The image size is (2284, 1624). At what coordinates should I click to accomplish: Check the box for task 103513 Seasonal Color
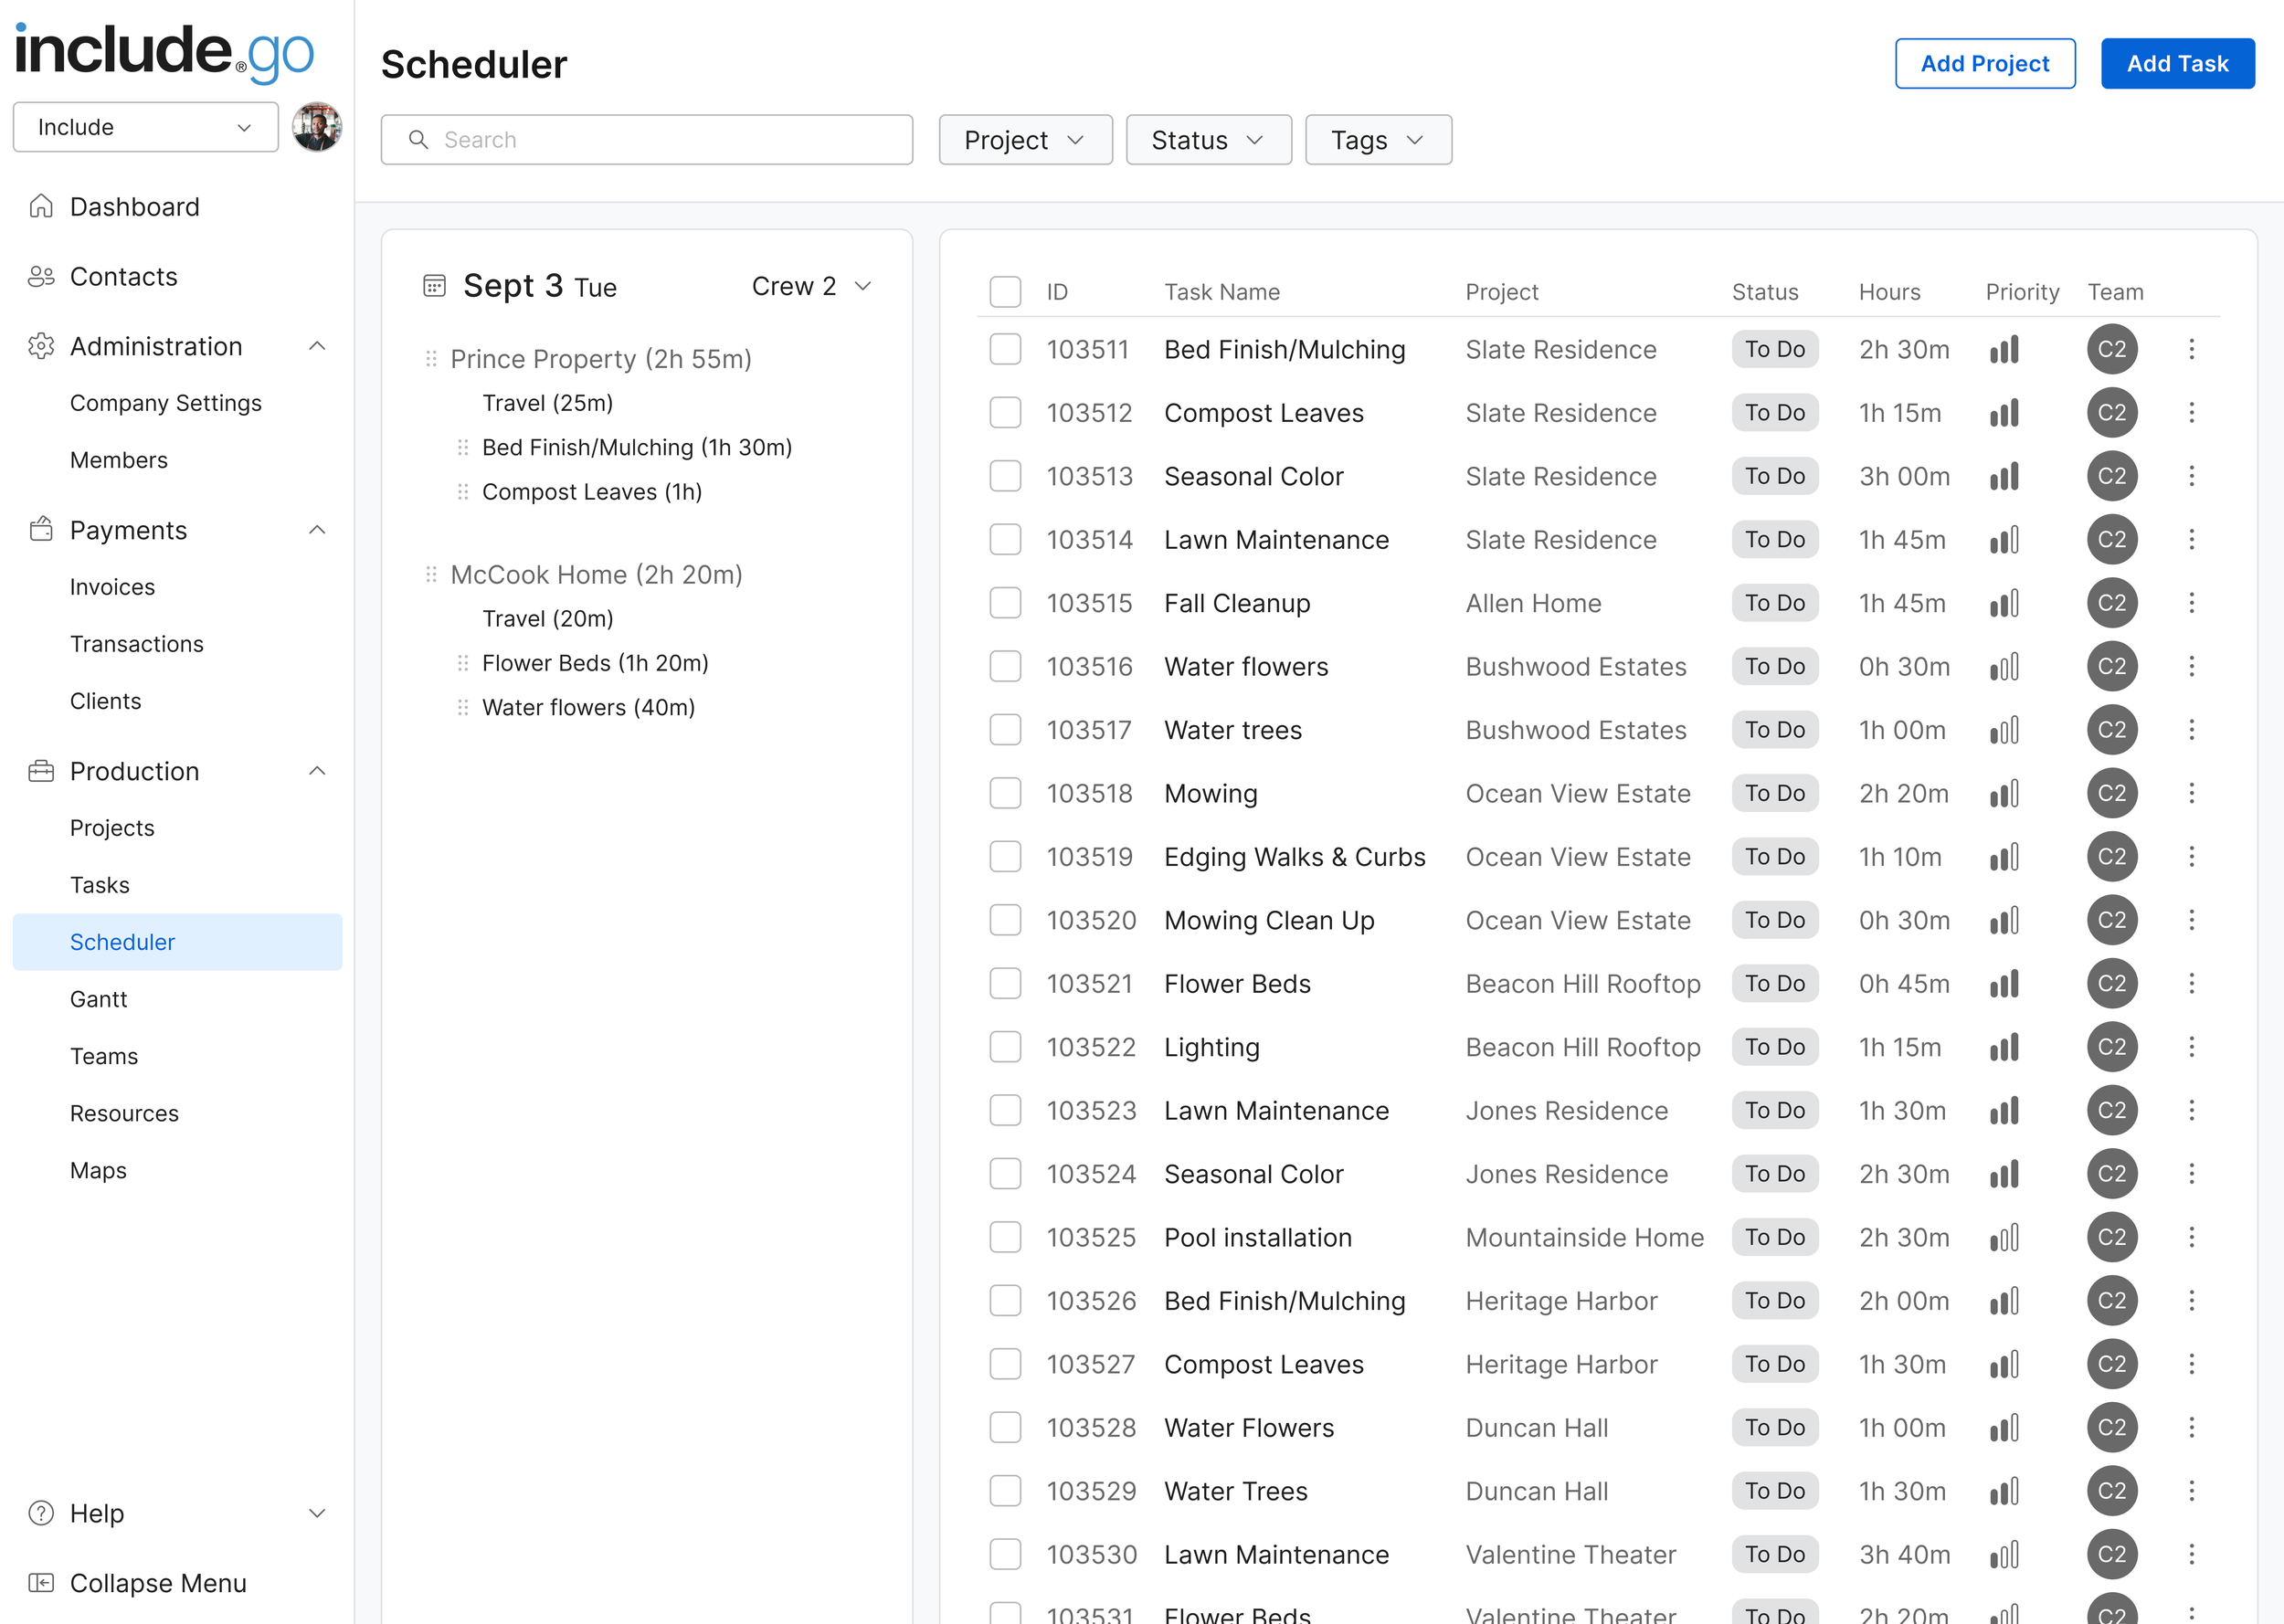tap(1005, 476)
